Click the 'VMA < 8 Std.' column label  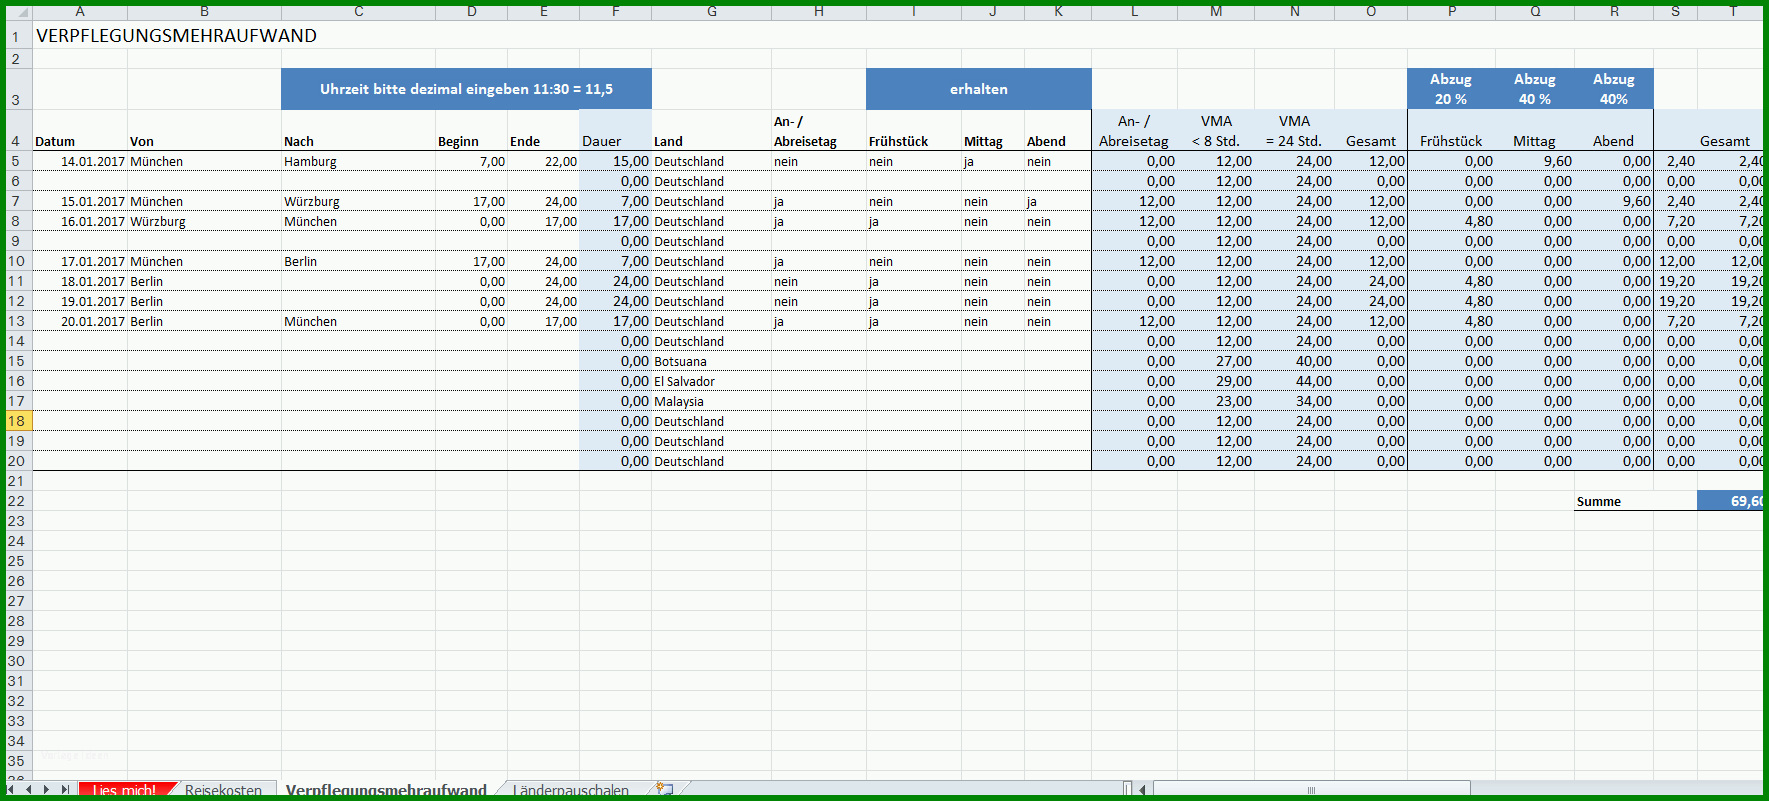click(1216, 131)
